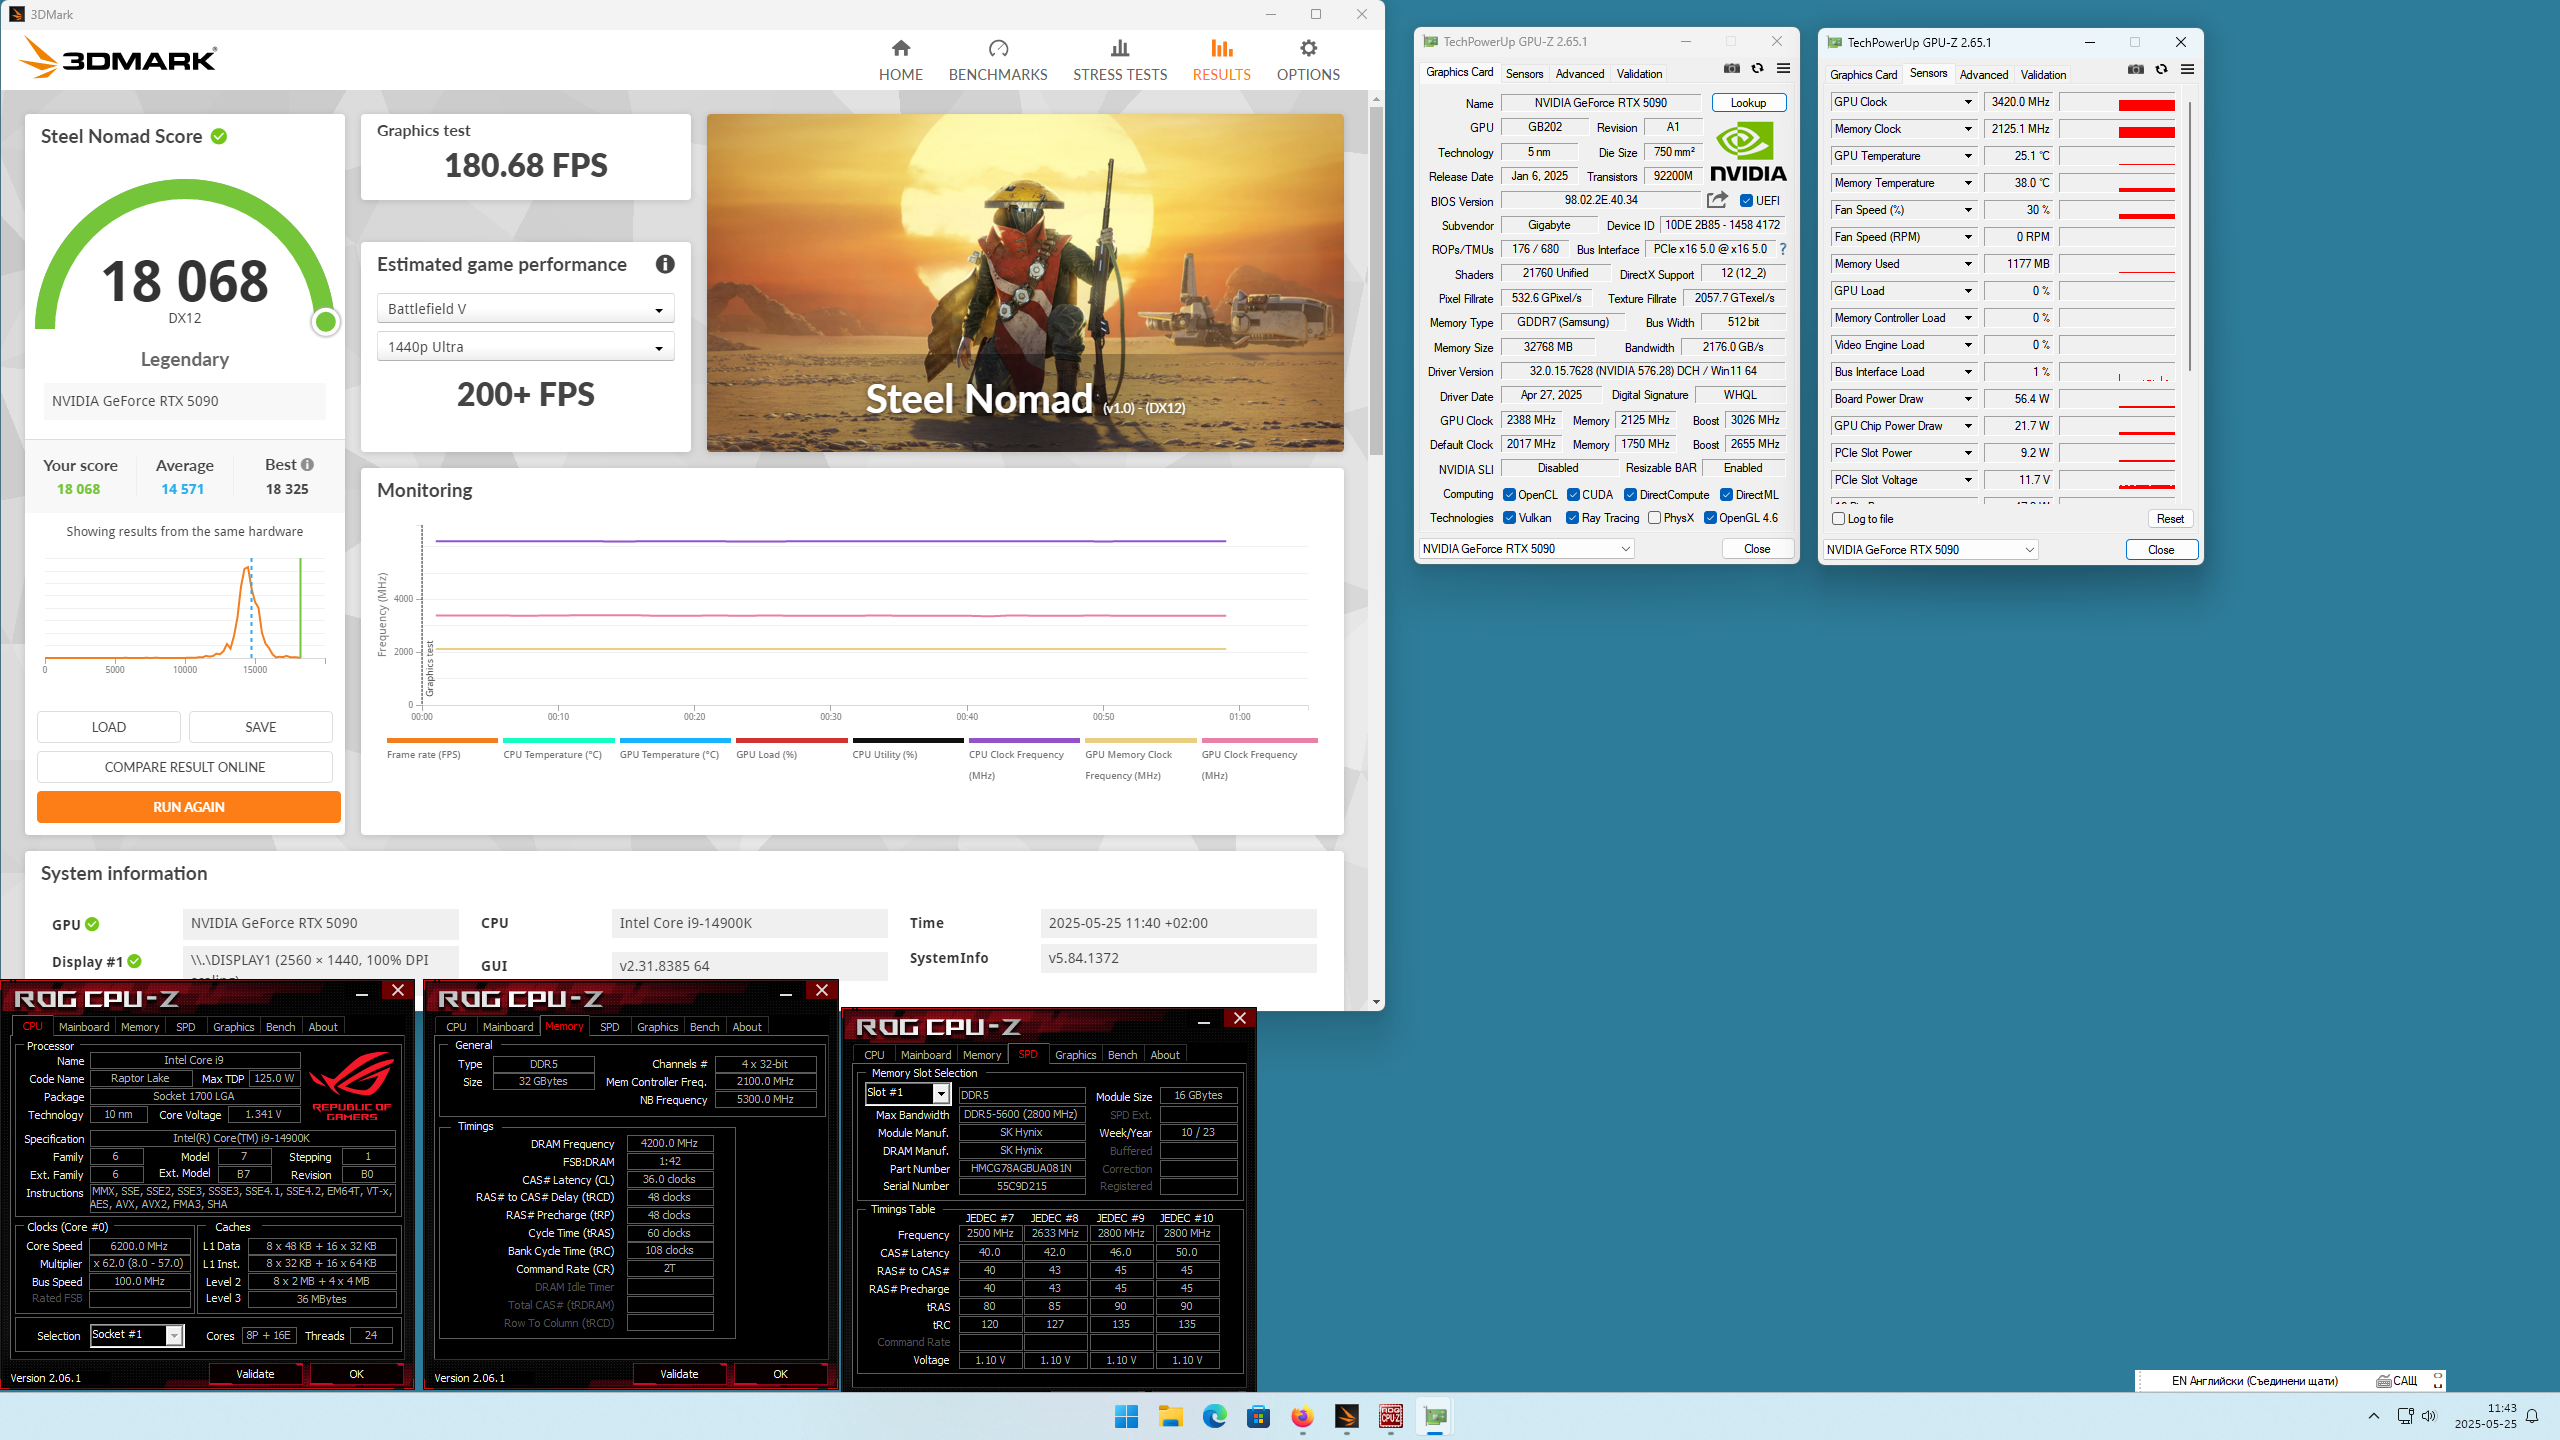The height and width of the screenshot is (1440, 2560).
Task: Switch to GPU-Z taskbar icon
Action: pos(1435,1416)
